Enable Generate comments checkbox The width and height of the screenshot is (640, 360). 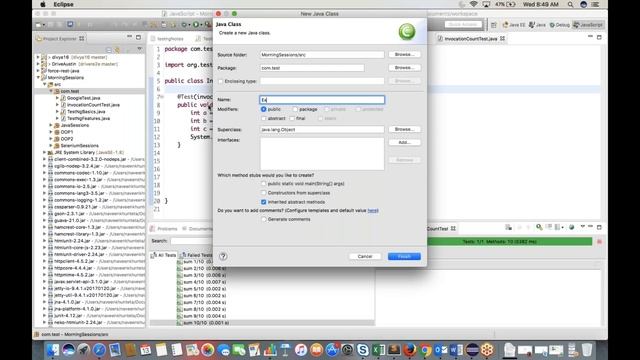point(263,219)
